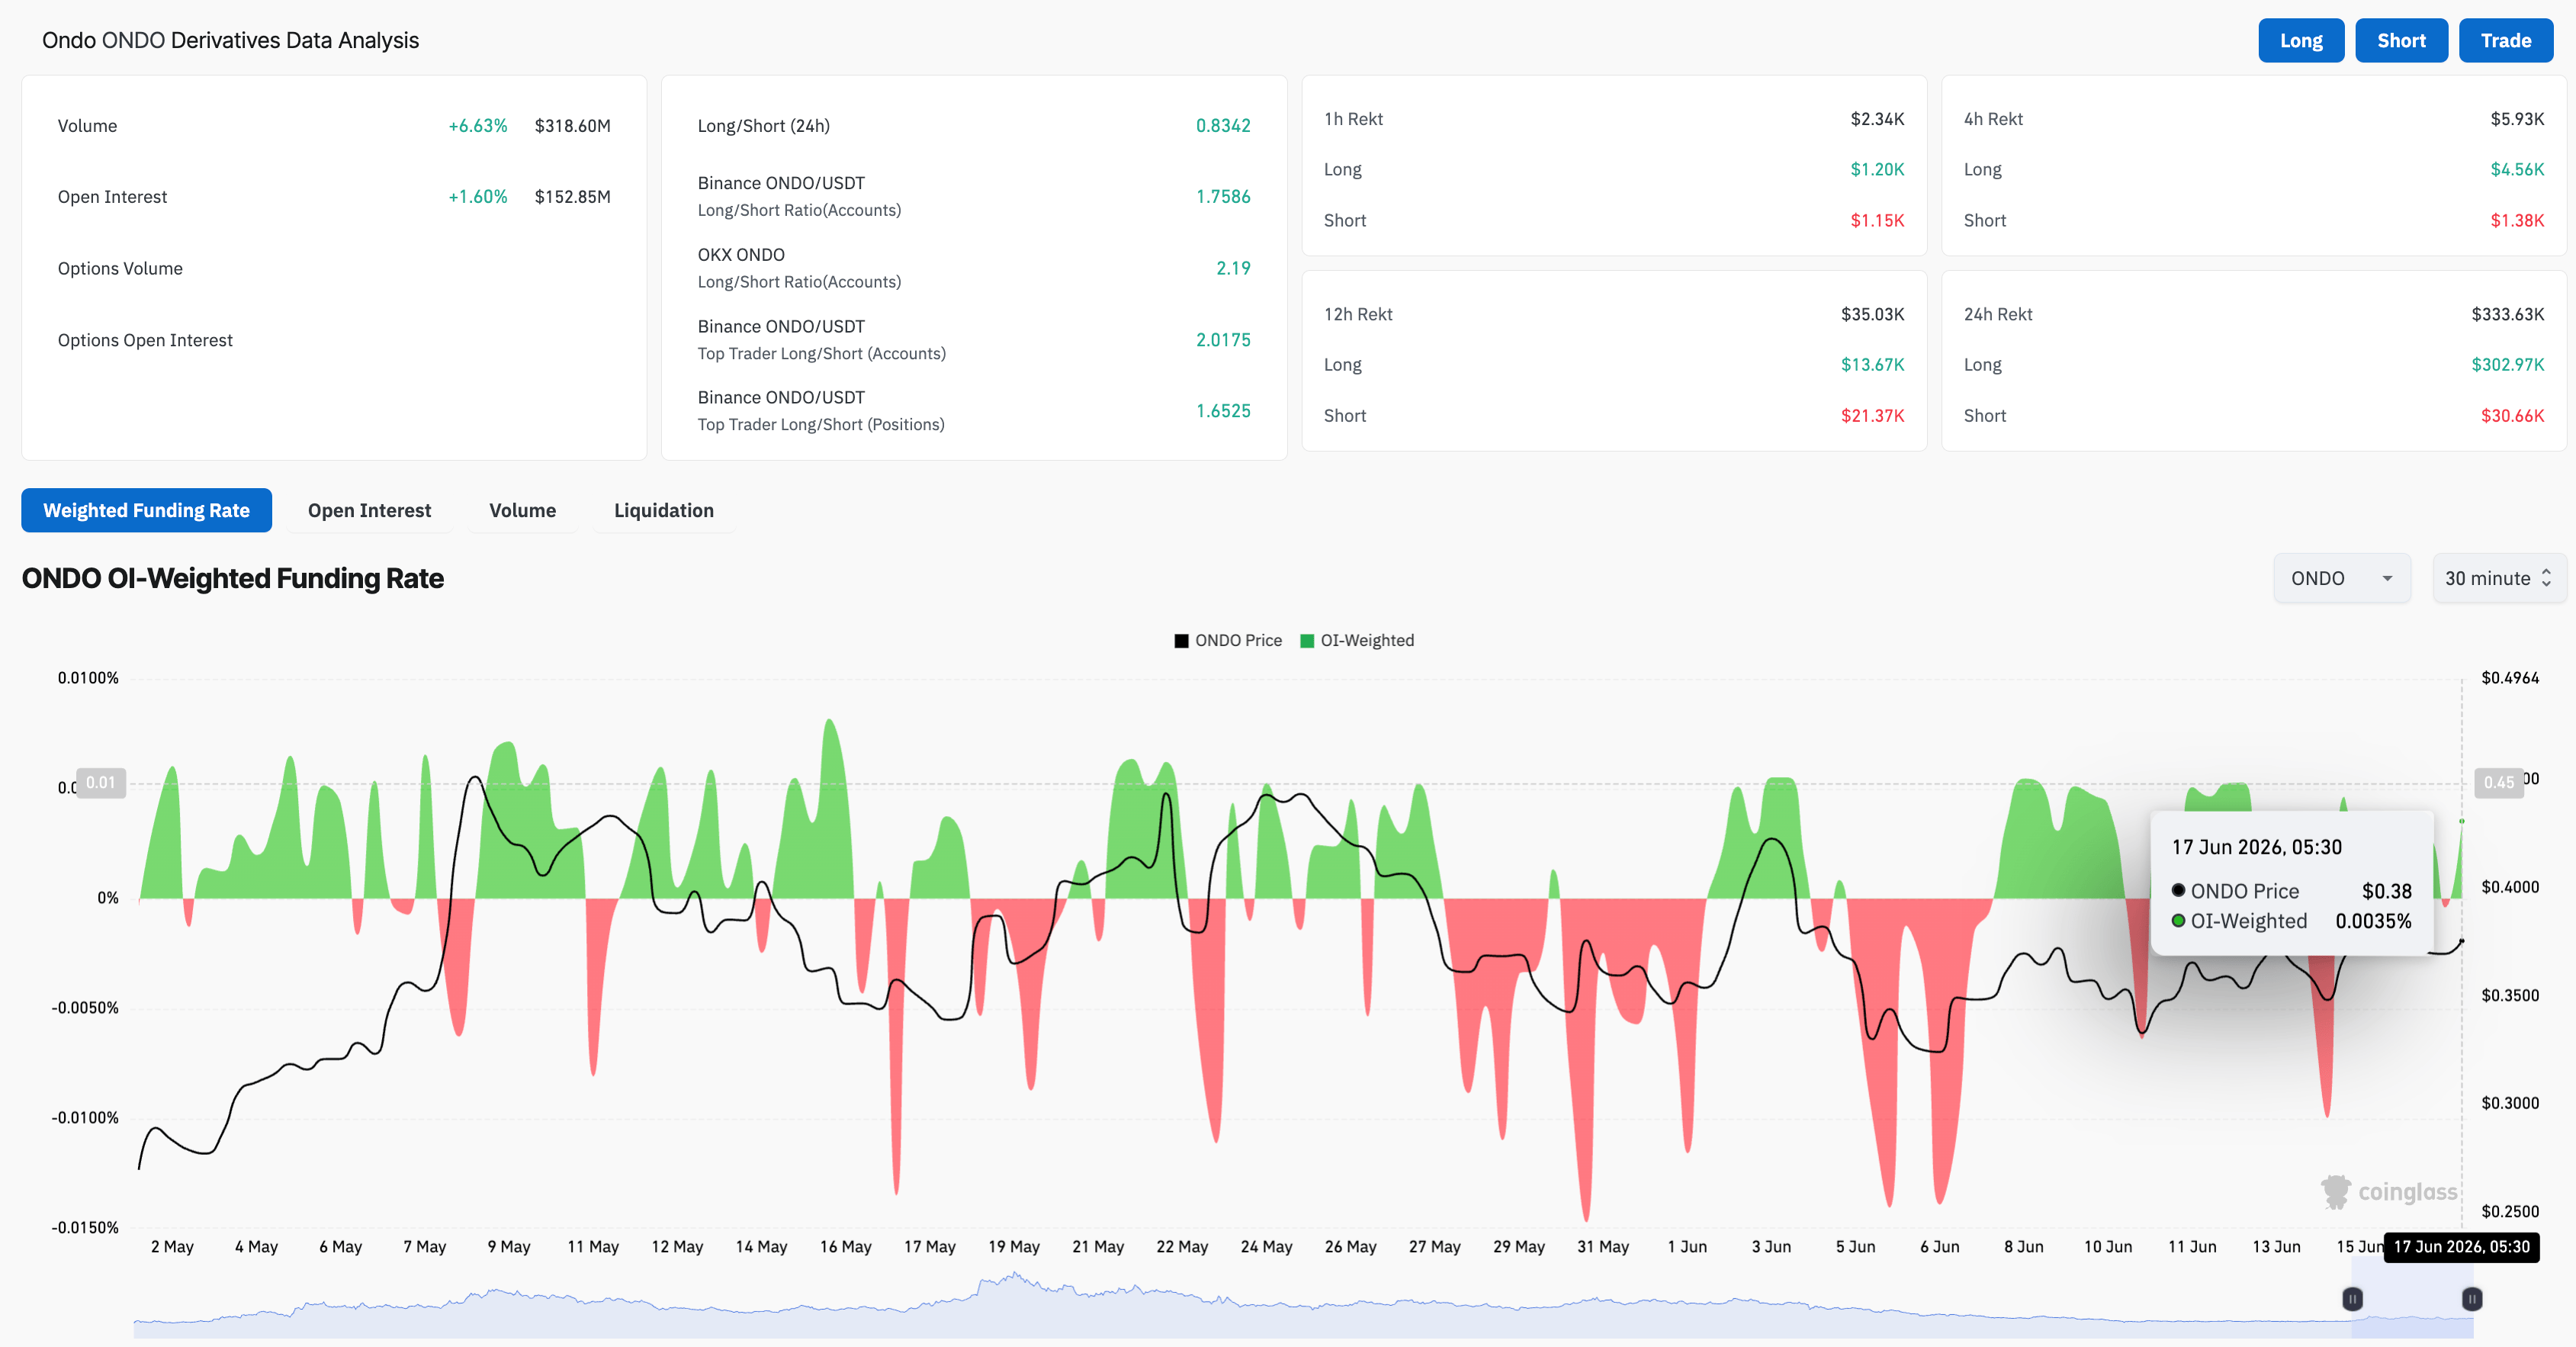Click 1h Rekt total $2.34K
Image resolution: width=2576 pixels, height=1347 pixels.
[x=1877, y=119]
